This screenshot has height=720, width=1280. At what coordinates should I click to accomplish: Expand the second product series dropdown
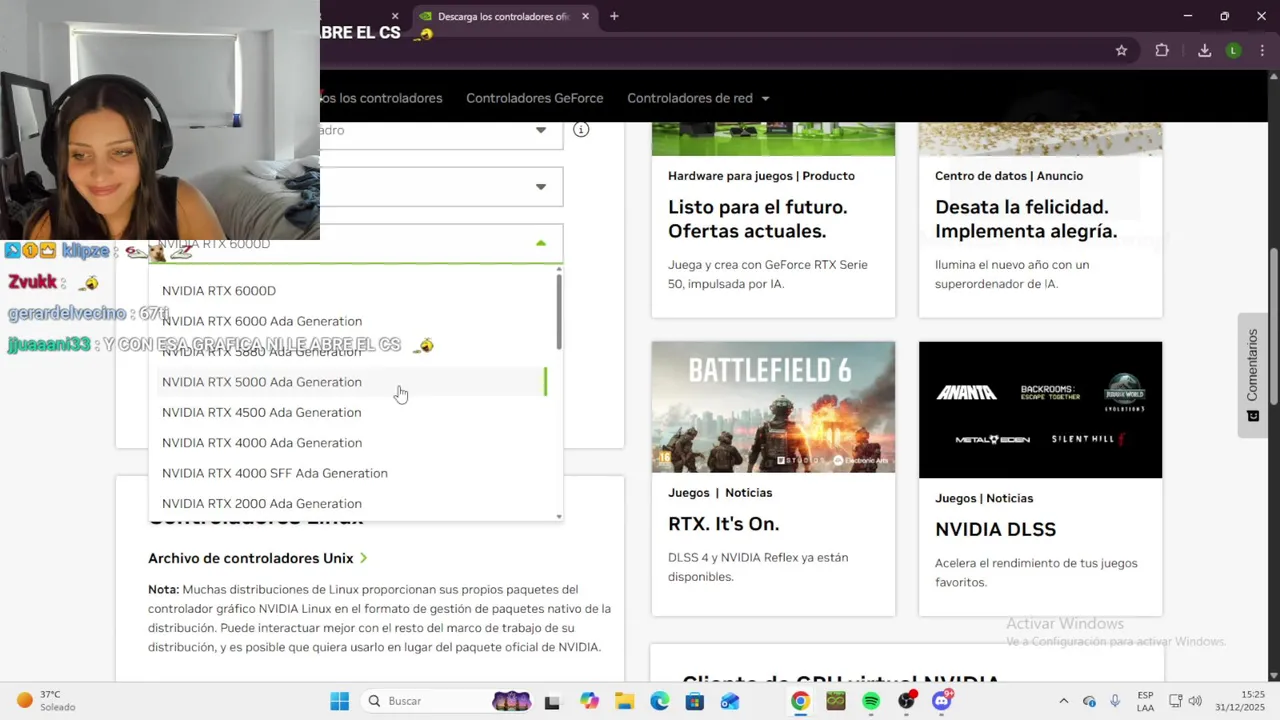[x=541, y=186]
